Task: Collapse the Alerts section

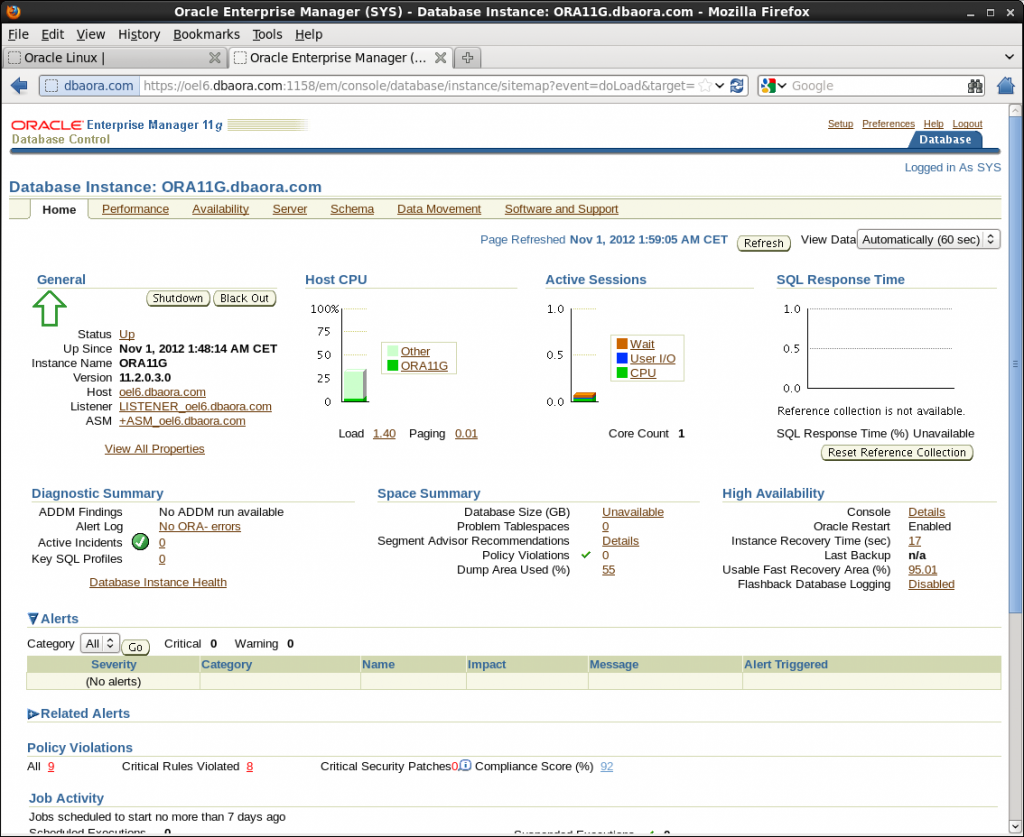Action: [x=34, y=618]
